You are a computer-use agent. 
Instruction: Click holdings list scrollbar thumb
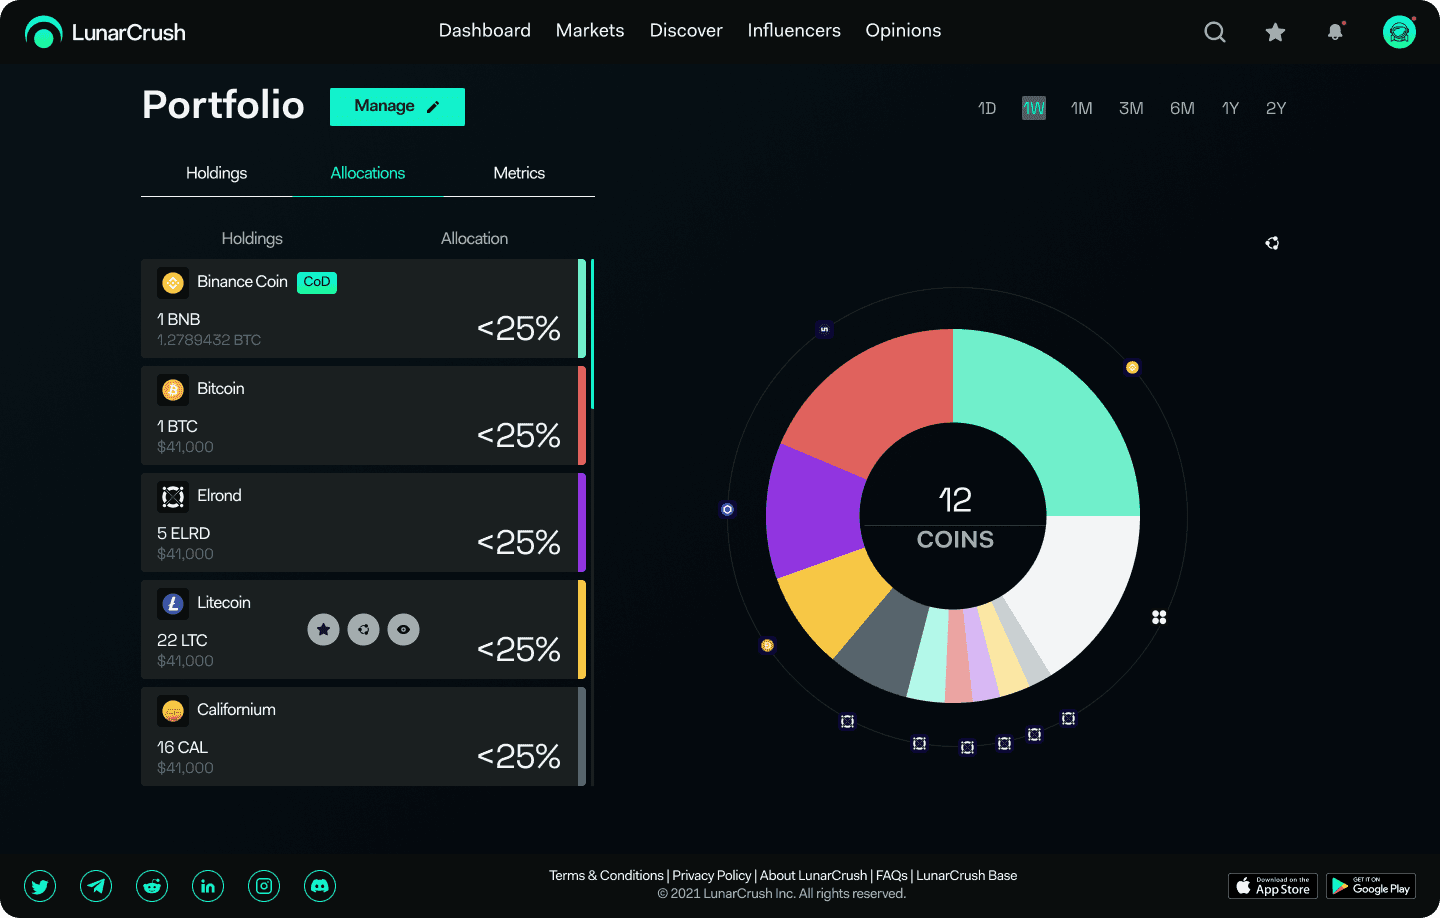tap(592, 334)
